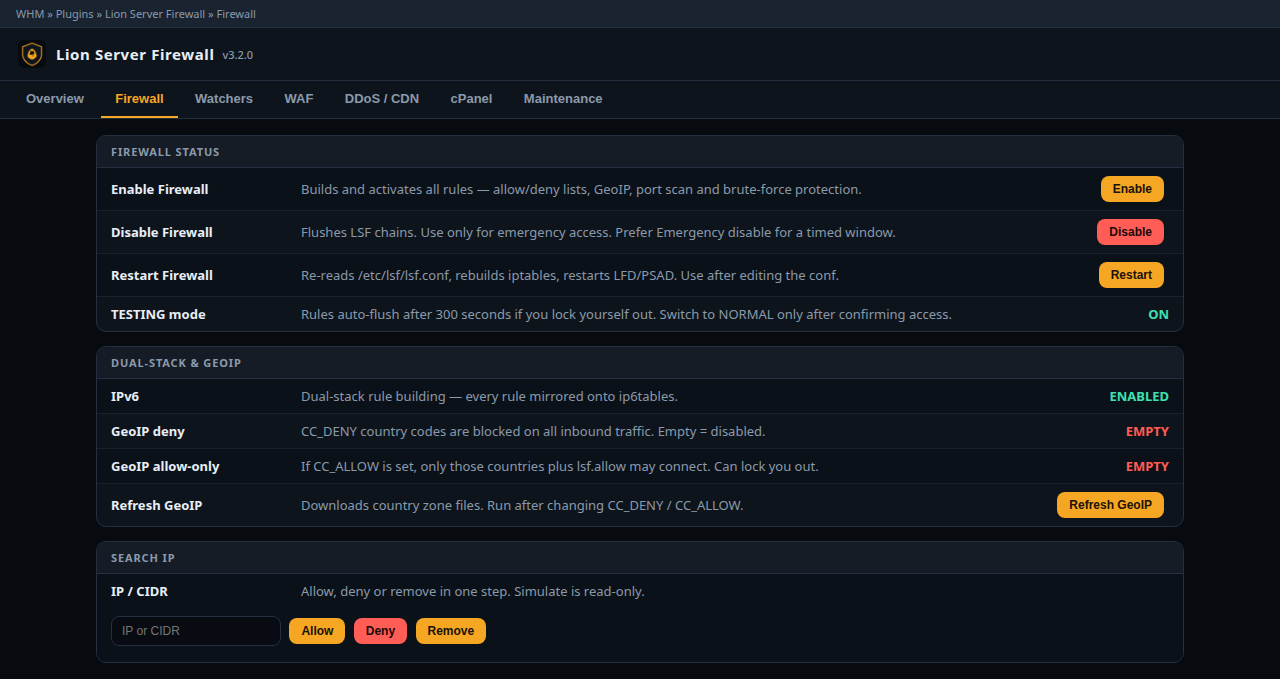Click the Enable Firewall row label
This screenshot has width=1280, height=679.
[x=160, y=189]
